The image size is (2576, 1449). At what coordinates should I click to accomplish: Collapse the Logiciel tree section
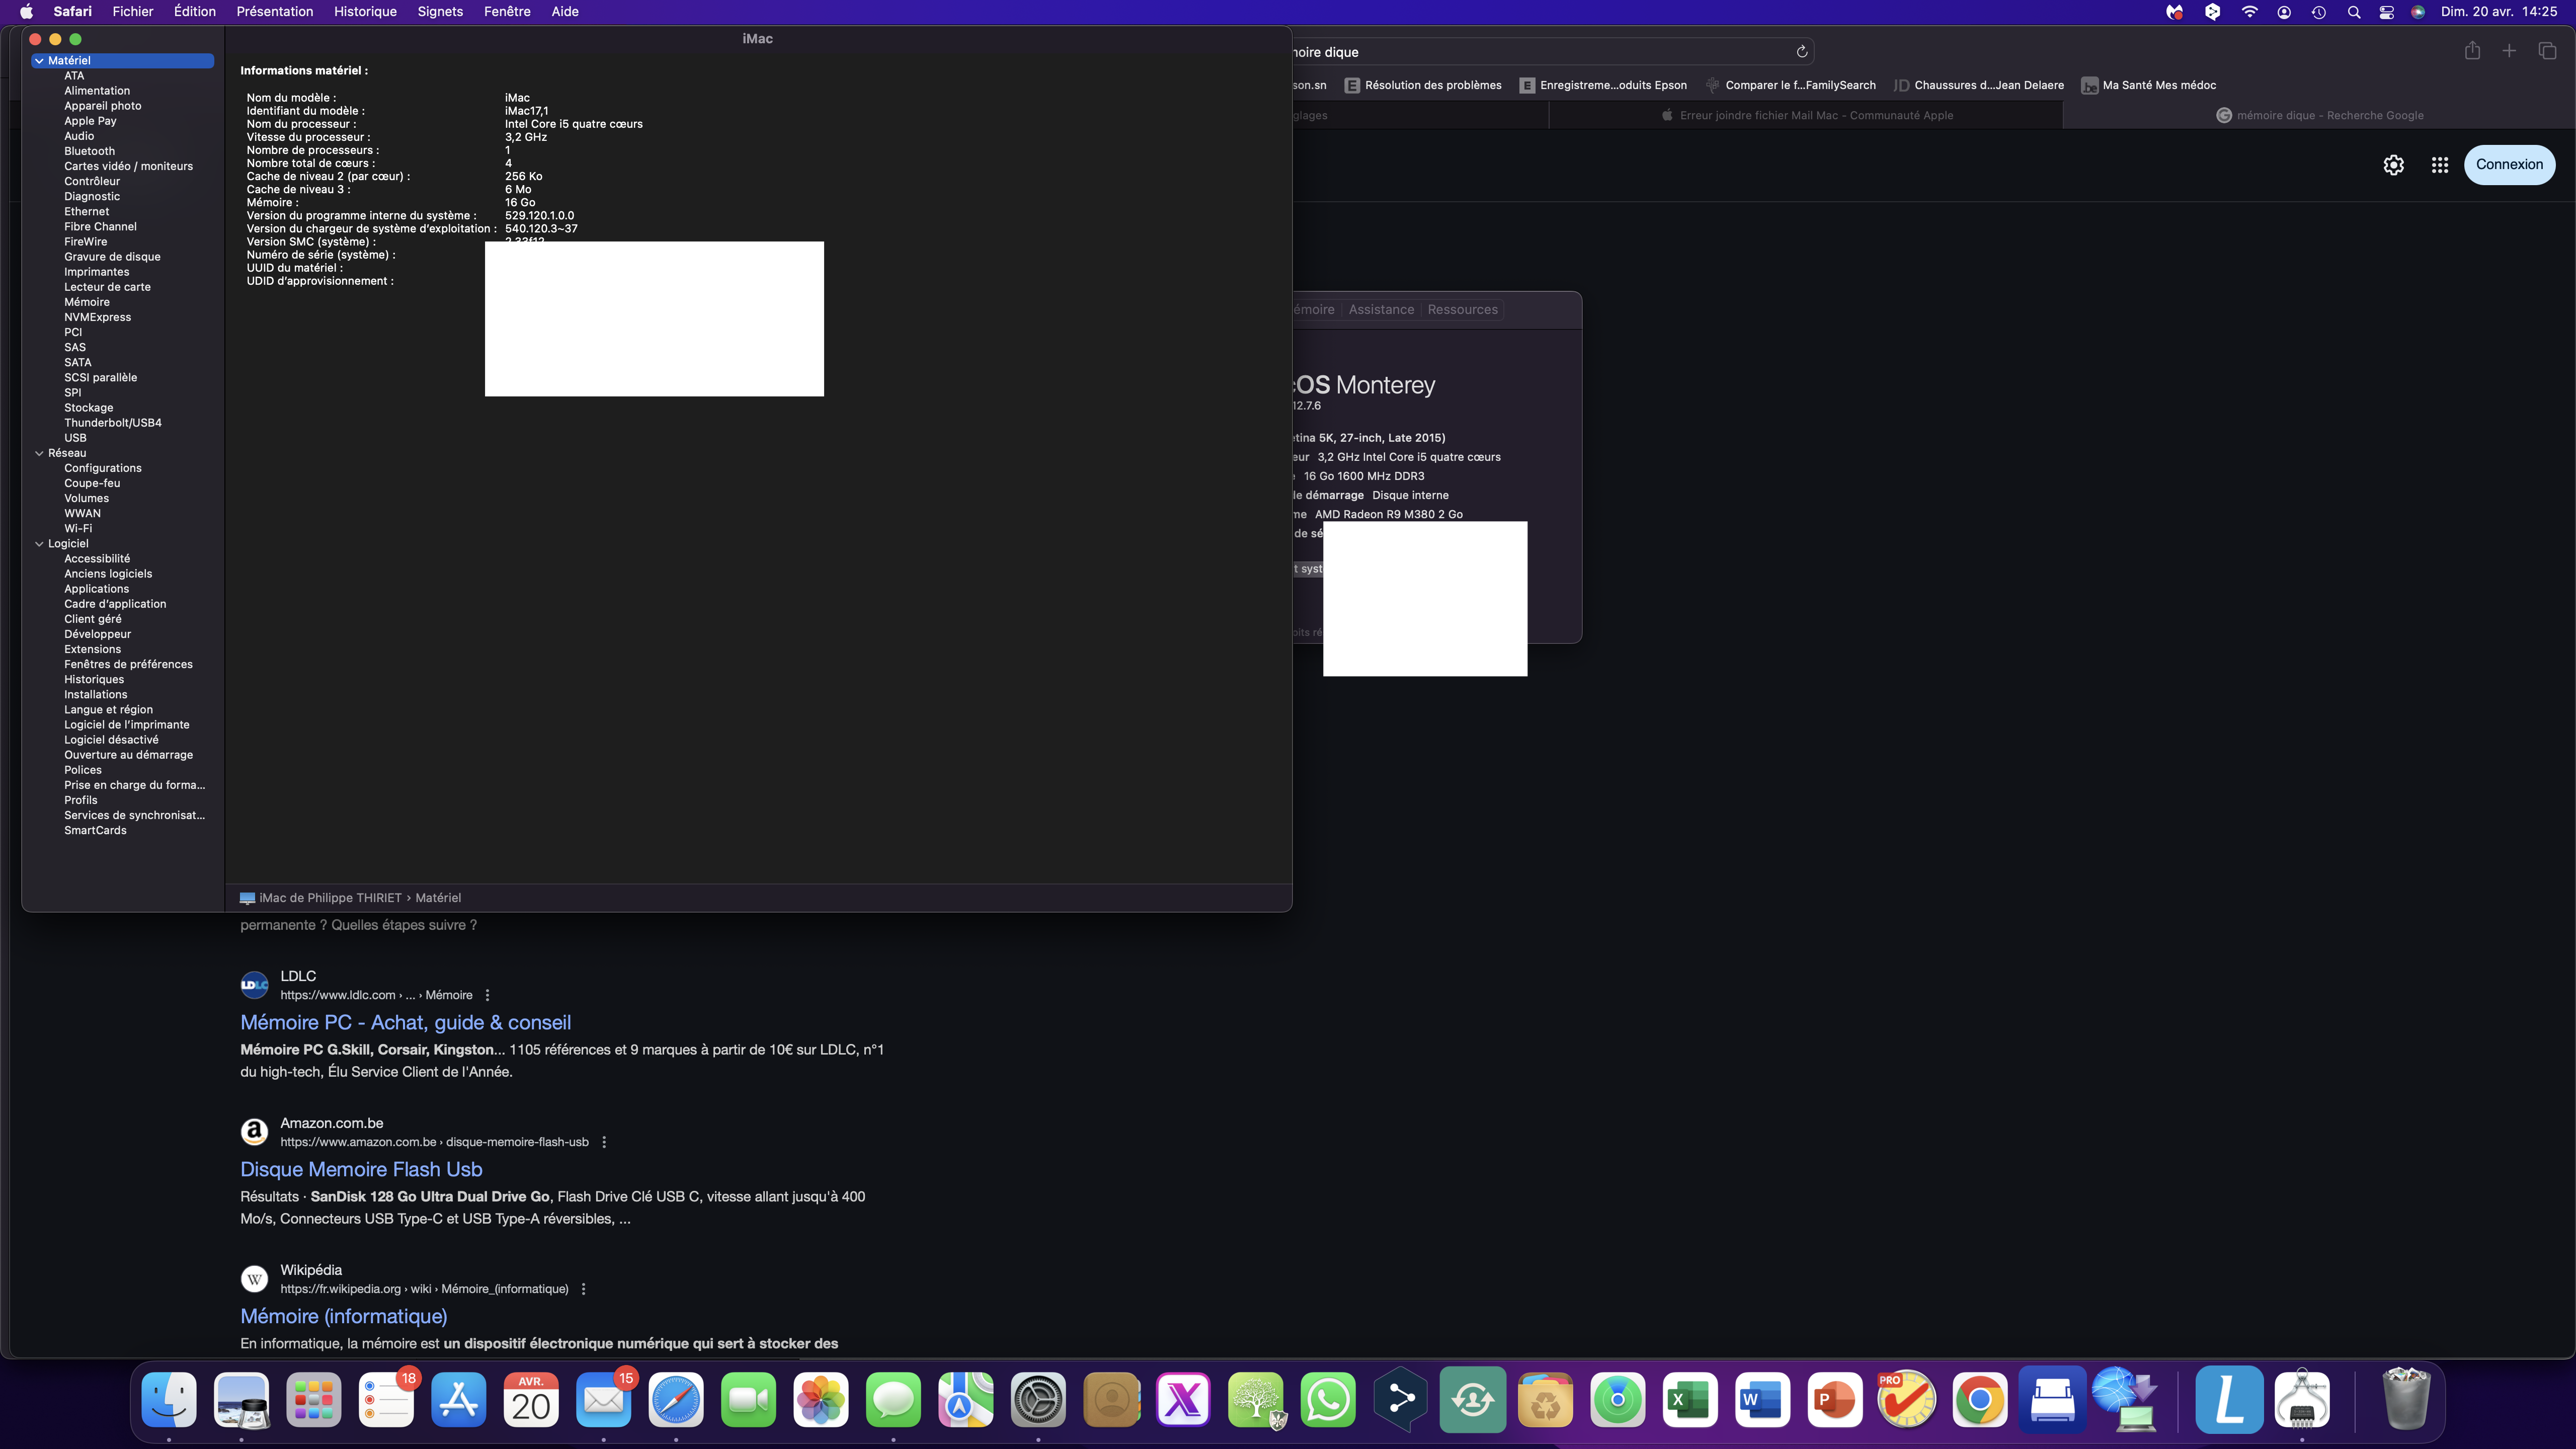pyautogui.click(x=39, y=544)
